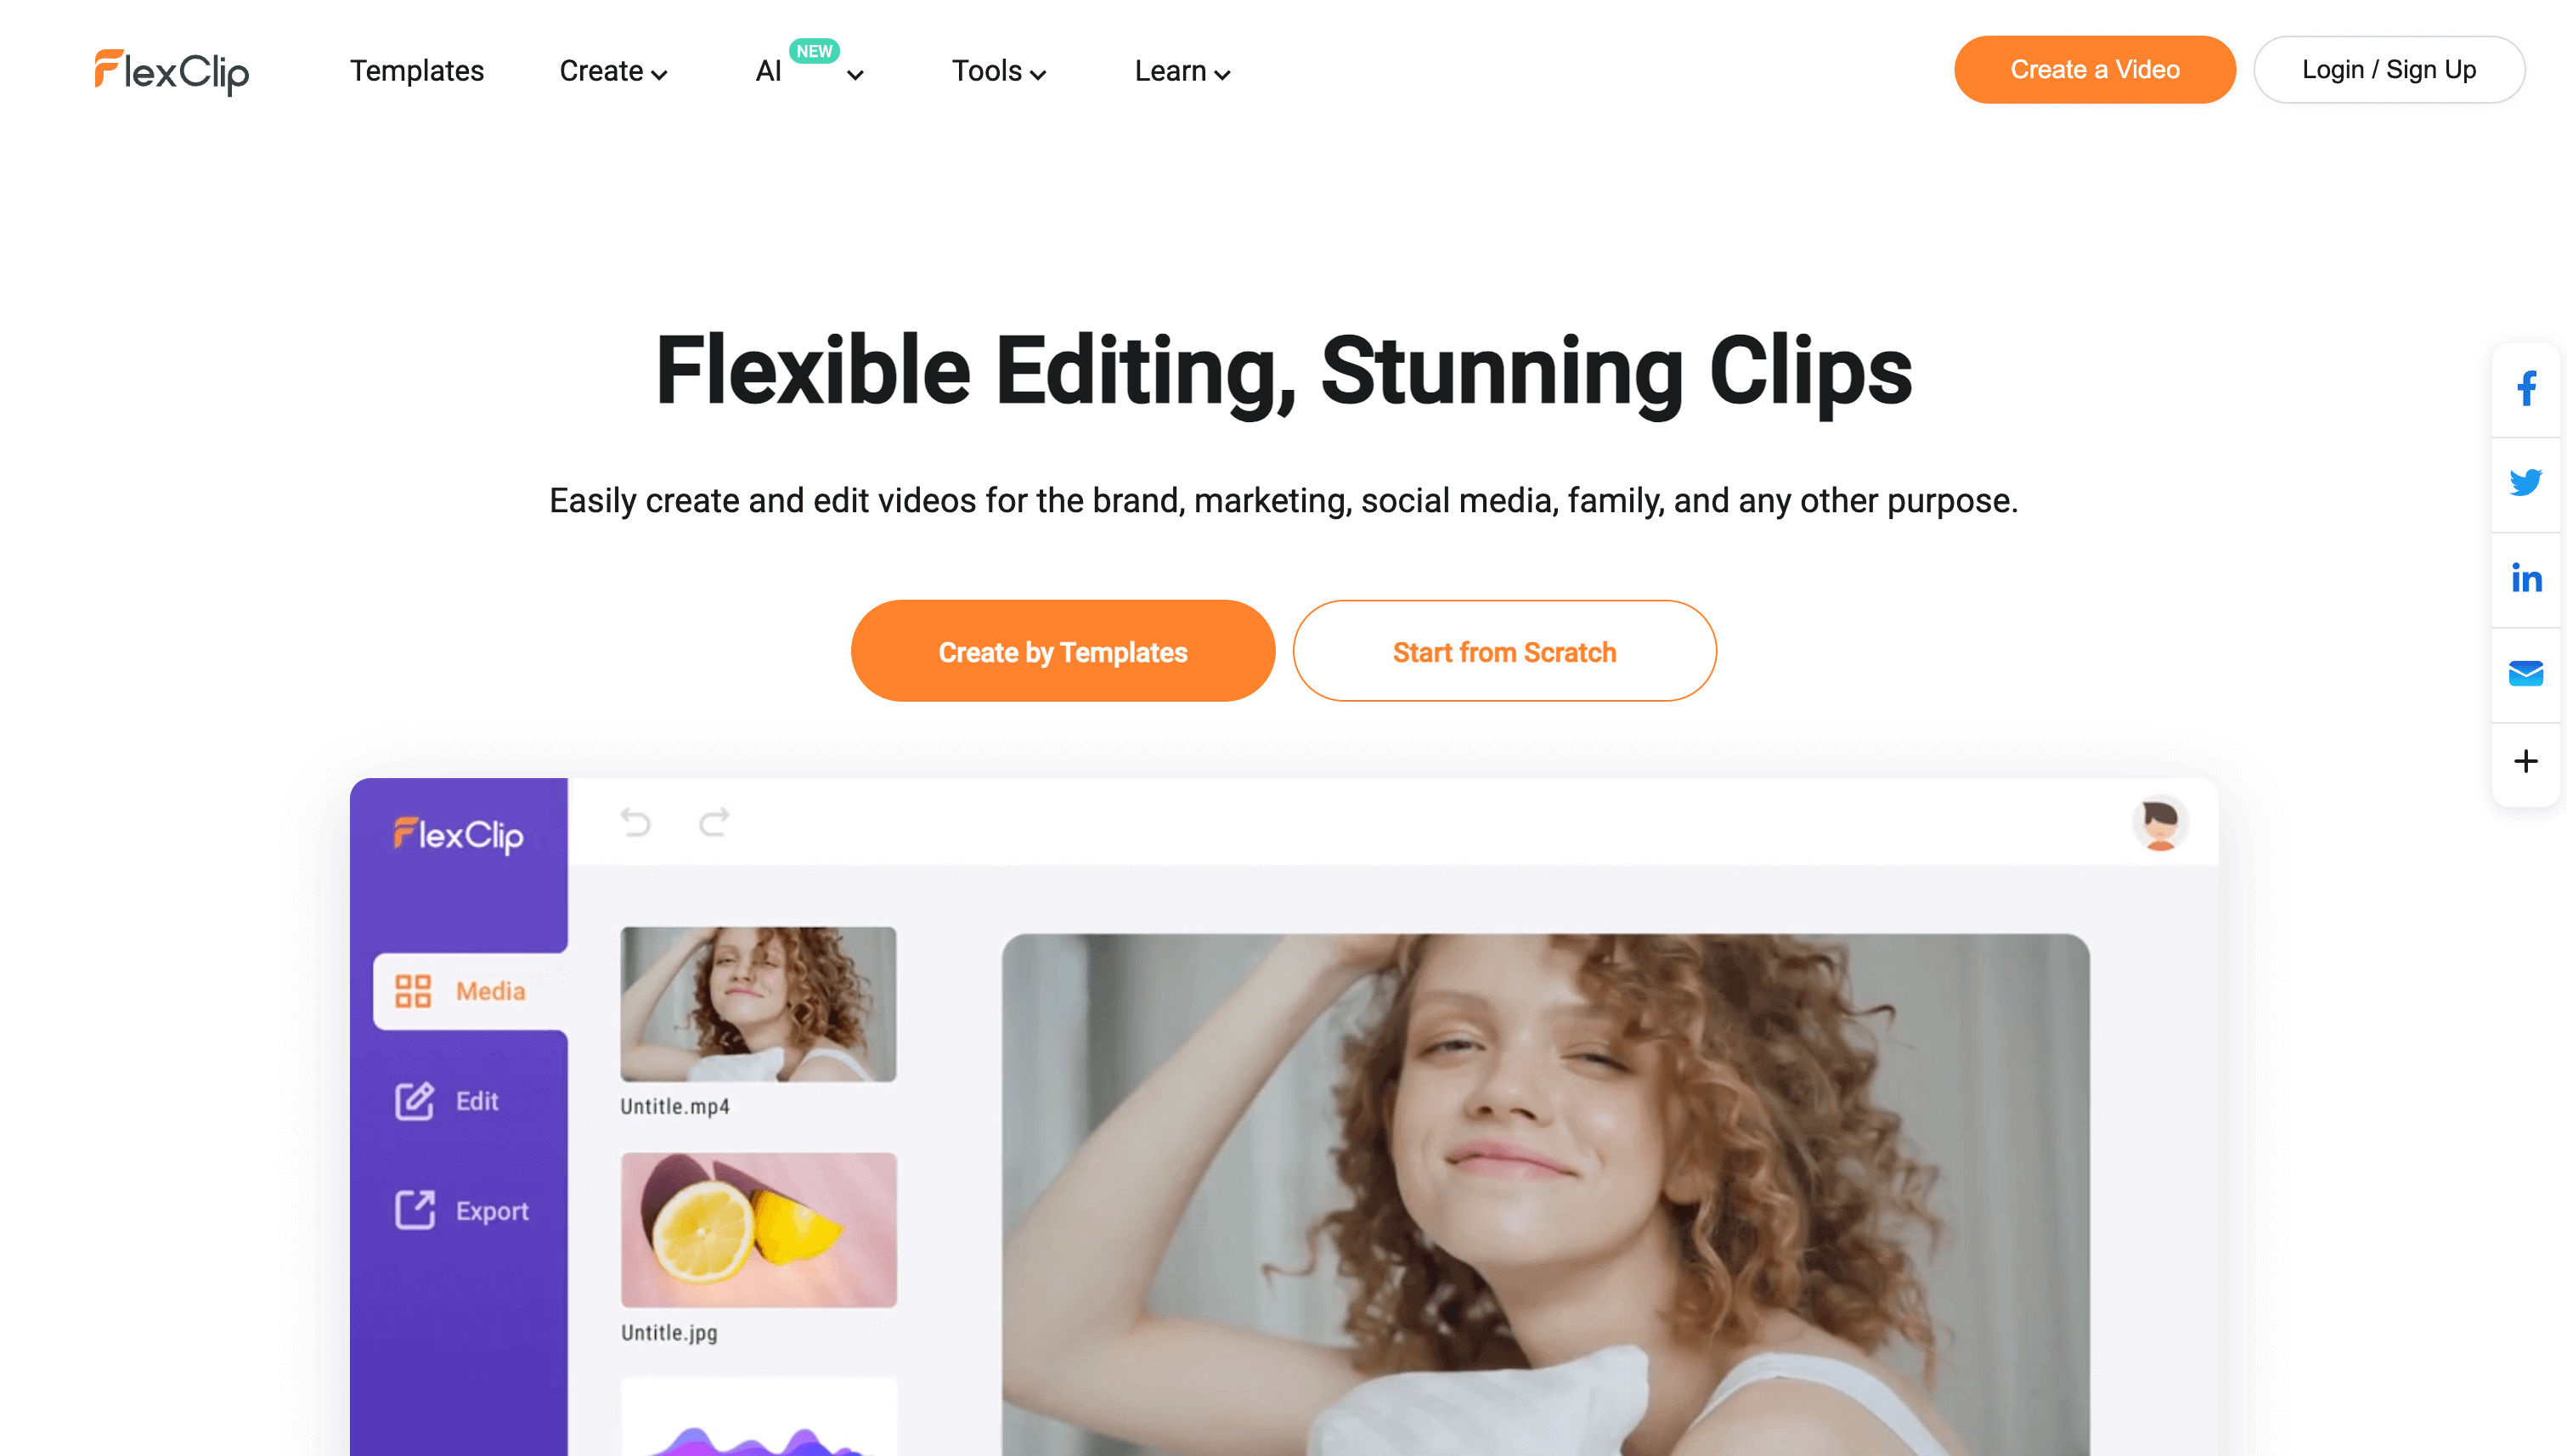Click the Start from Scratch button

click(x=1504, y=651)
